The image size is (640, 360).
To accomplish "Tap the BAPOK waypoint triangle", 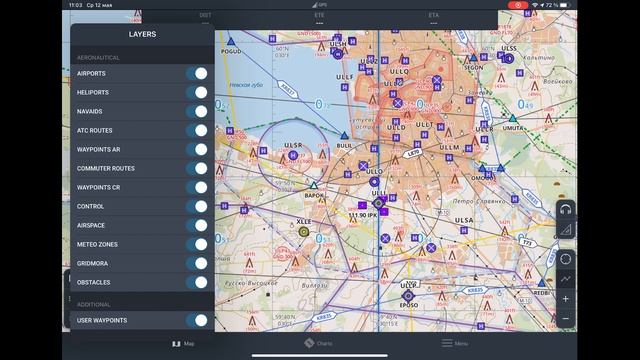I will tap(313, 186).
